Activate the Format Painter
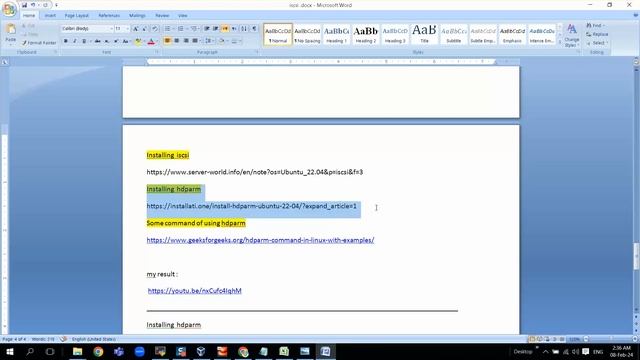The width and height of the screenshot is (640, 360). tap(39, 43)
